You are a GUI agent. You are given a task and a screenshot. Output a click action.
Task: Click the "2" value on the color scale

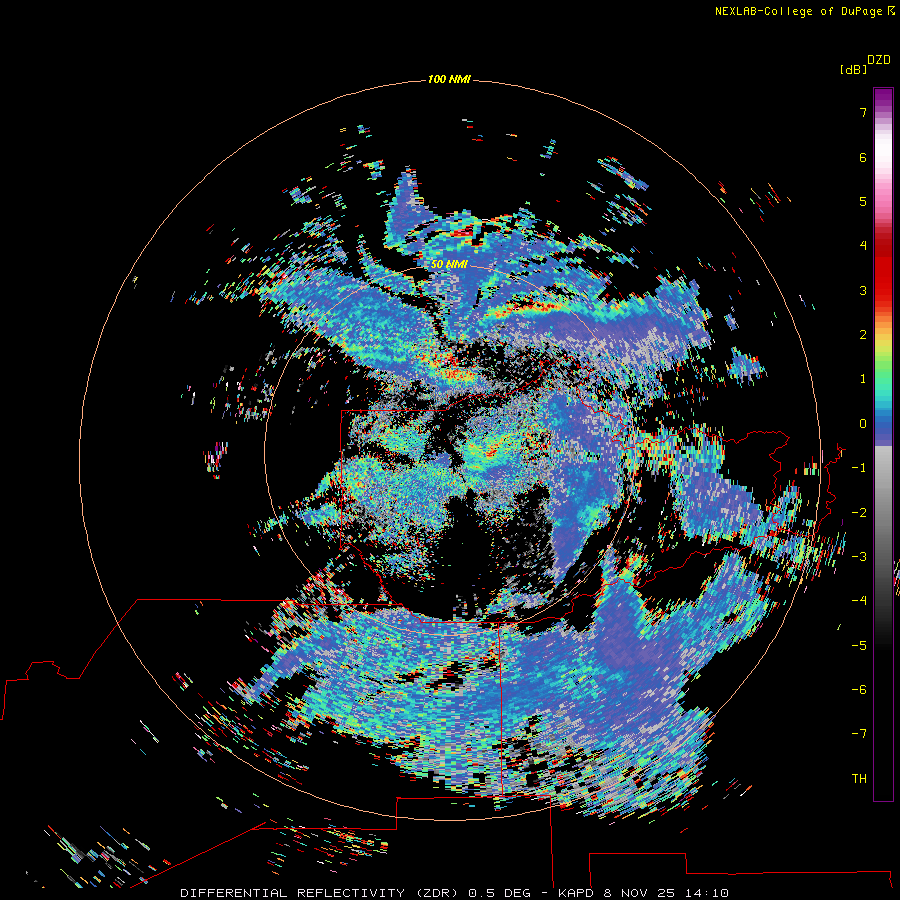tap(863, 335)
